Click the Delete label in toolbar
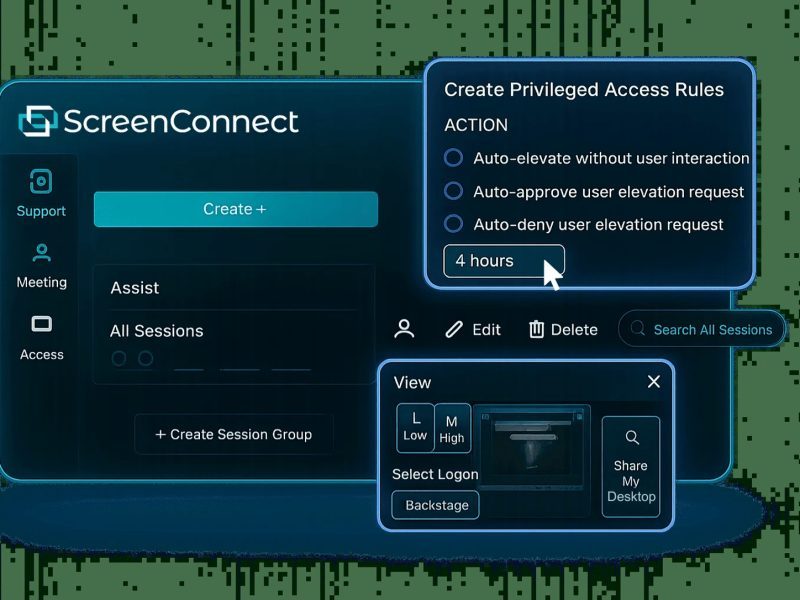The image size is (800, 600). point(574,330)
